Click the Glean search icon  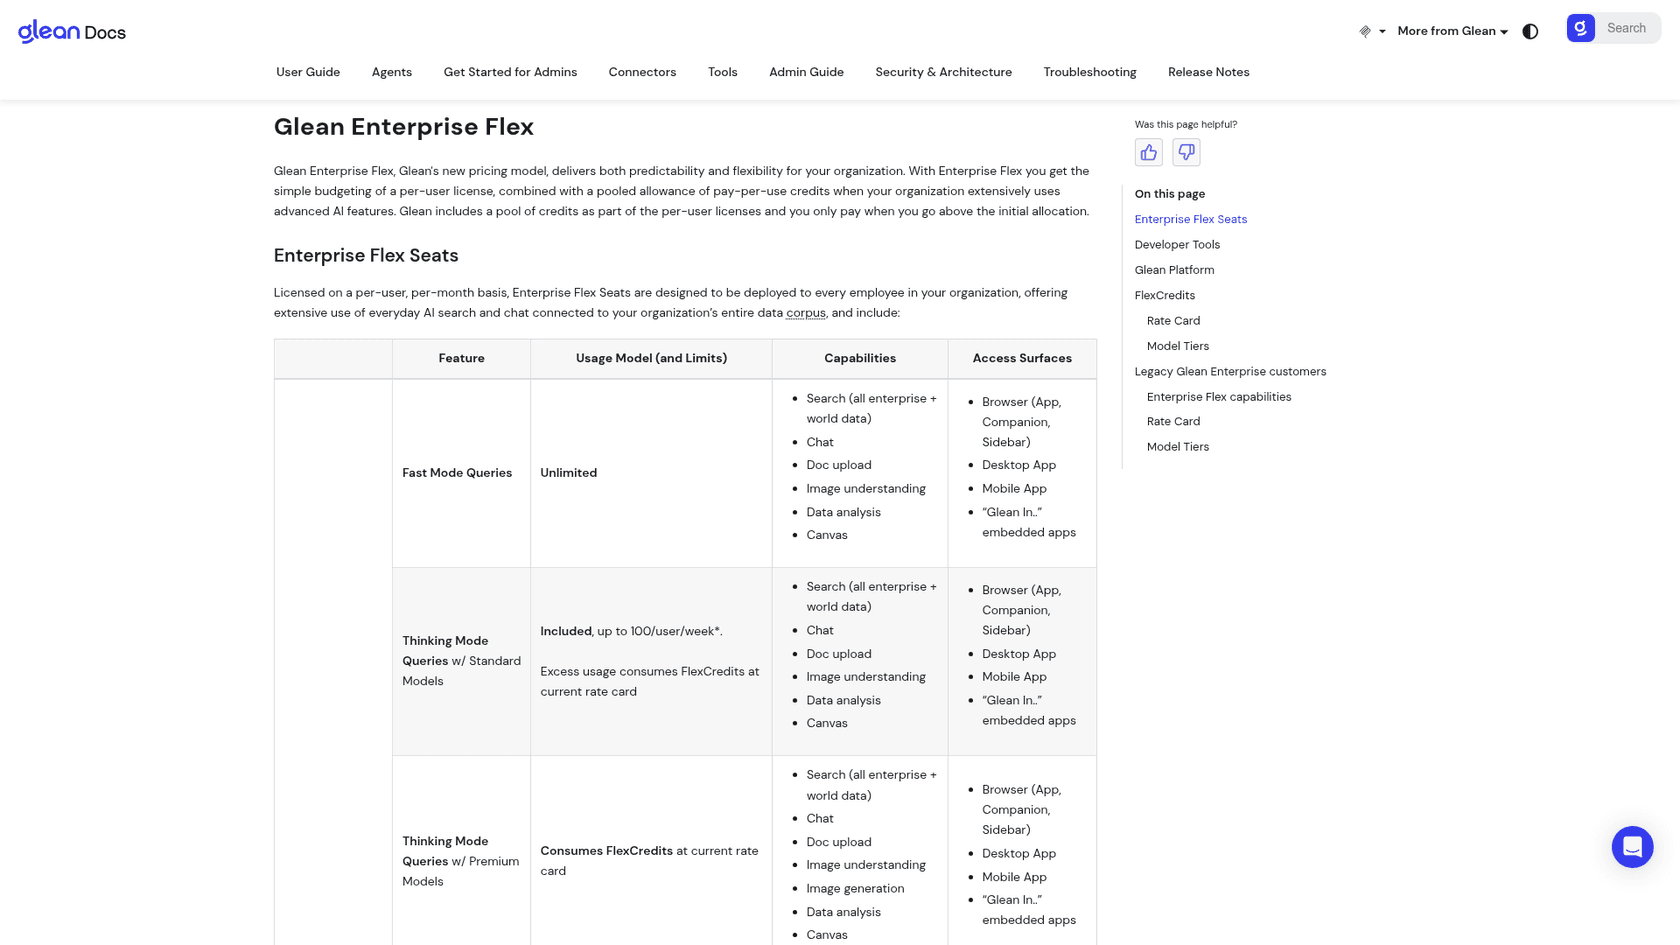tap(1580, 28)
